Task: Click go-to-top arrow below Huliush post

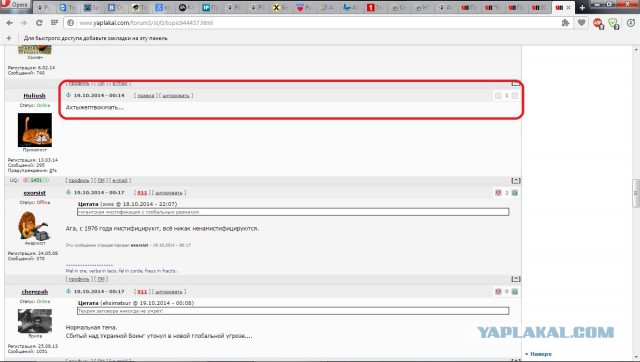Action: tap(516, 180)
